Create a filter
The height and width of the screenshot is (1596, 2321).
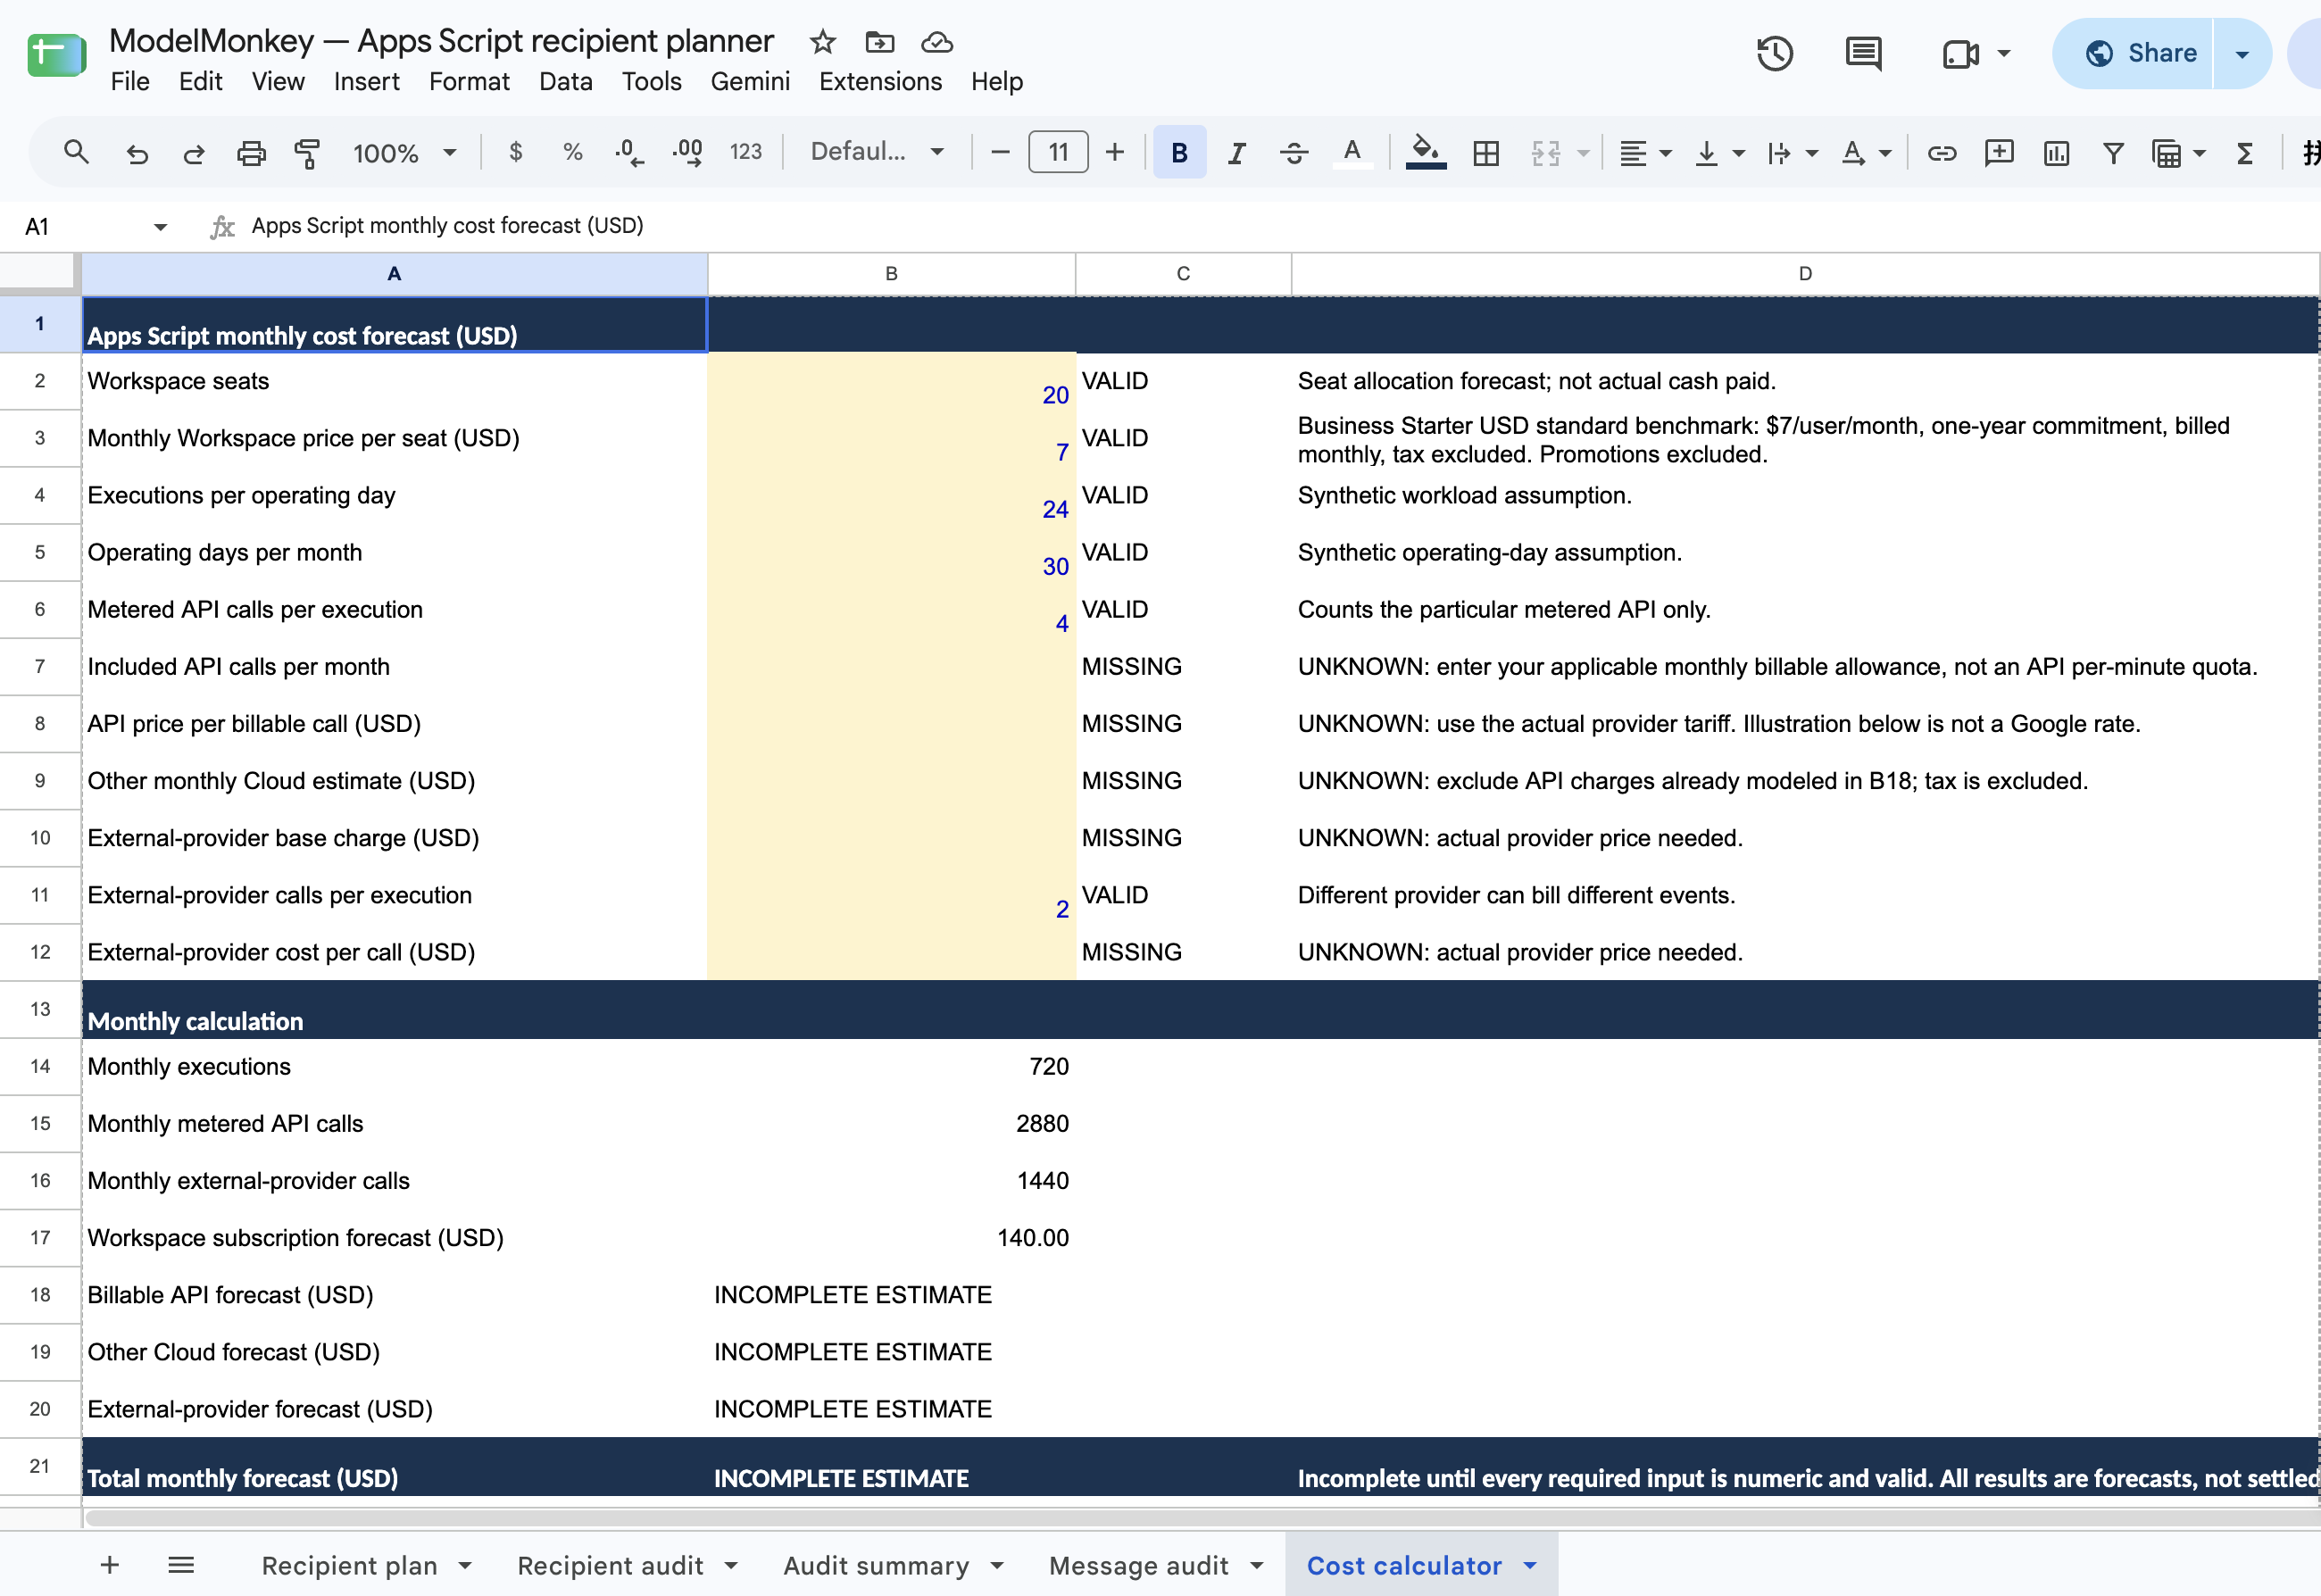tap(2112, 152)
